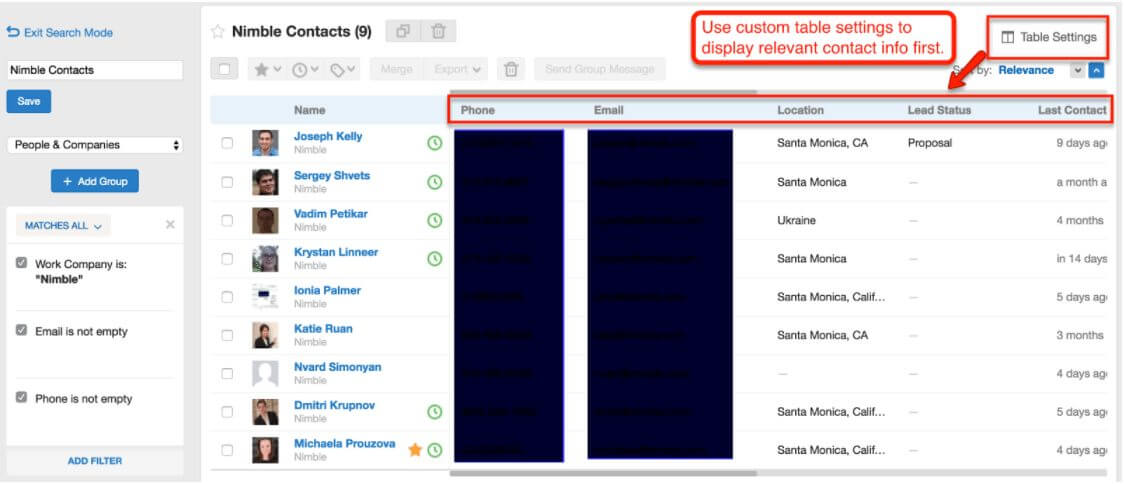Remove the MATCHES ALL filter group with X
Viewport: 1124px width, 484px height.
click(x=170, y=225)
